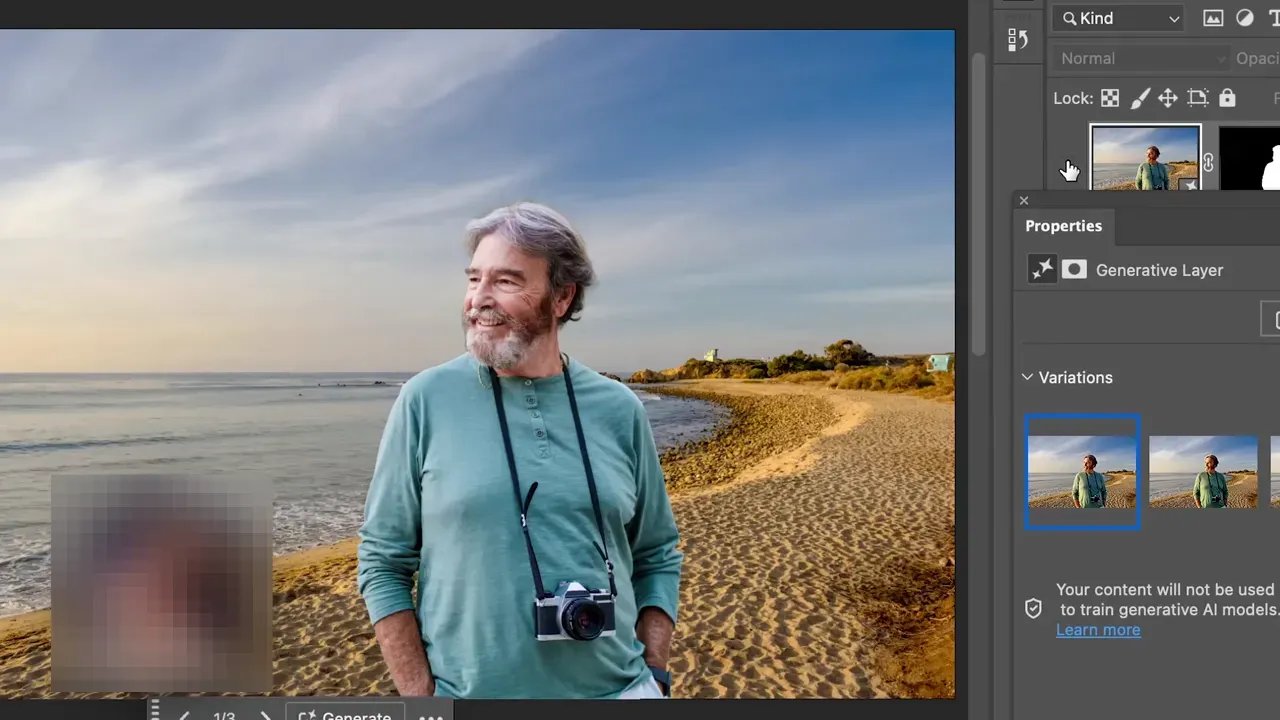The height and width of the screenshot is (720, 1280).
Task: Select the second variation thumbnail
Action: click(1203, 472)
